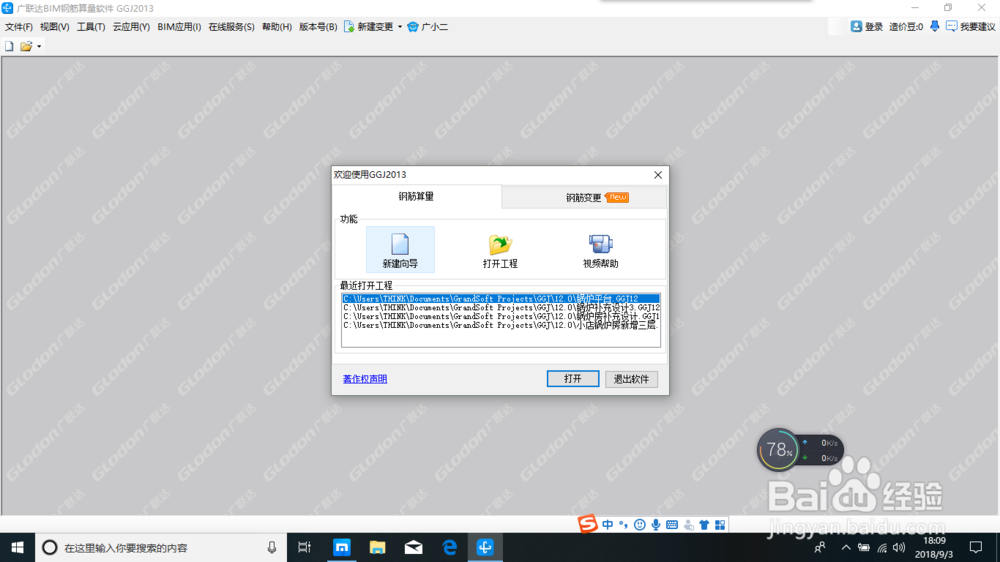Click the new file icon in toolbar
Image resolution: width=1000 pixels, height=562 pixels.
9,46
